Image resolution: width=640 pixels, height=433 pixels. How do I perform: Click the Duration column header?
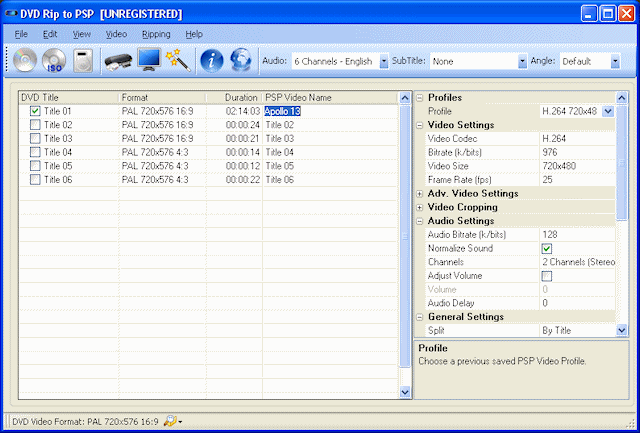234,98
